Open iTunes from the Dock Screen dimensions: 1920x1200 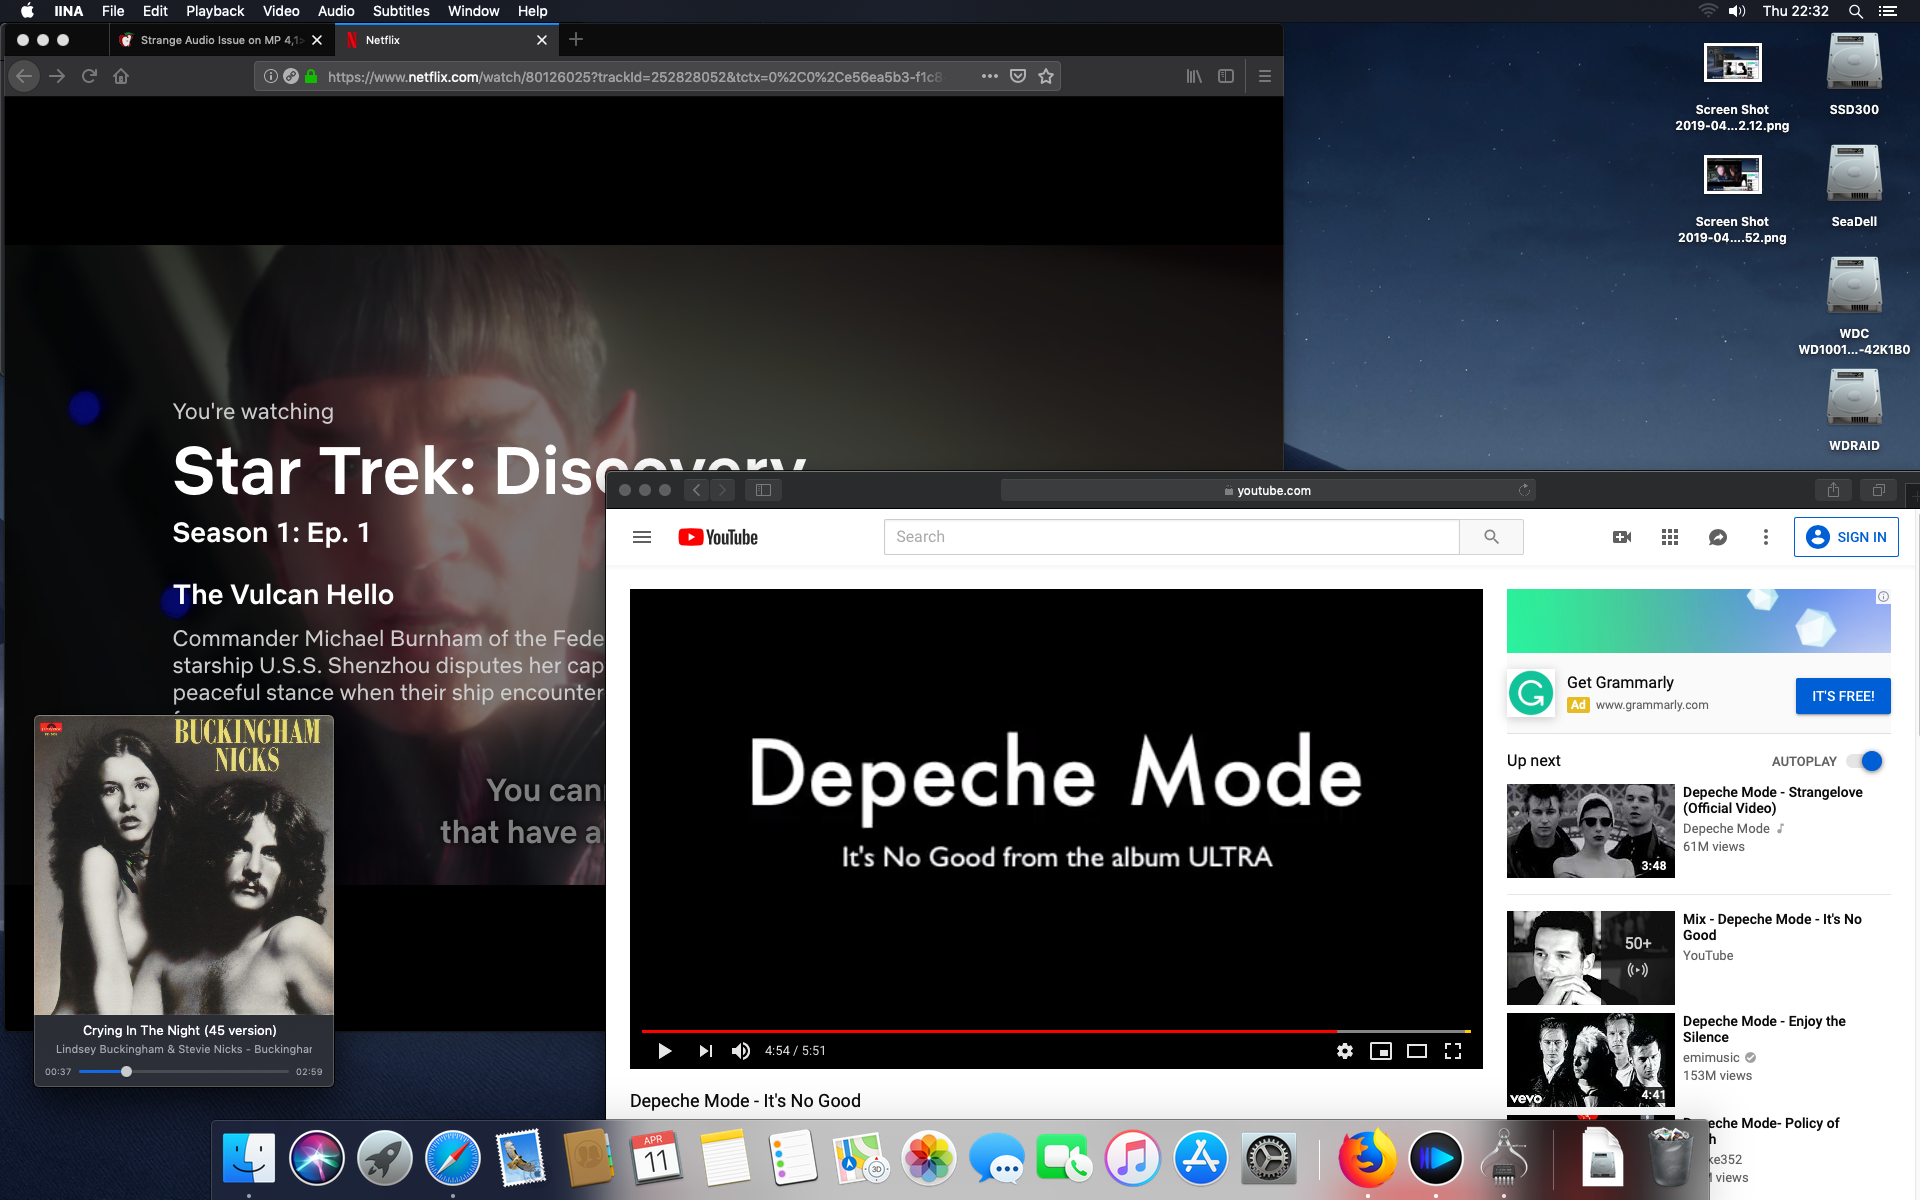click(1132, 1158)
